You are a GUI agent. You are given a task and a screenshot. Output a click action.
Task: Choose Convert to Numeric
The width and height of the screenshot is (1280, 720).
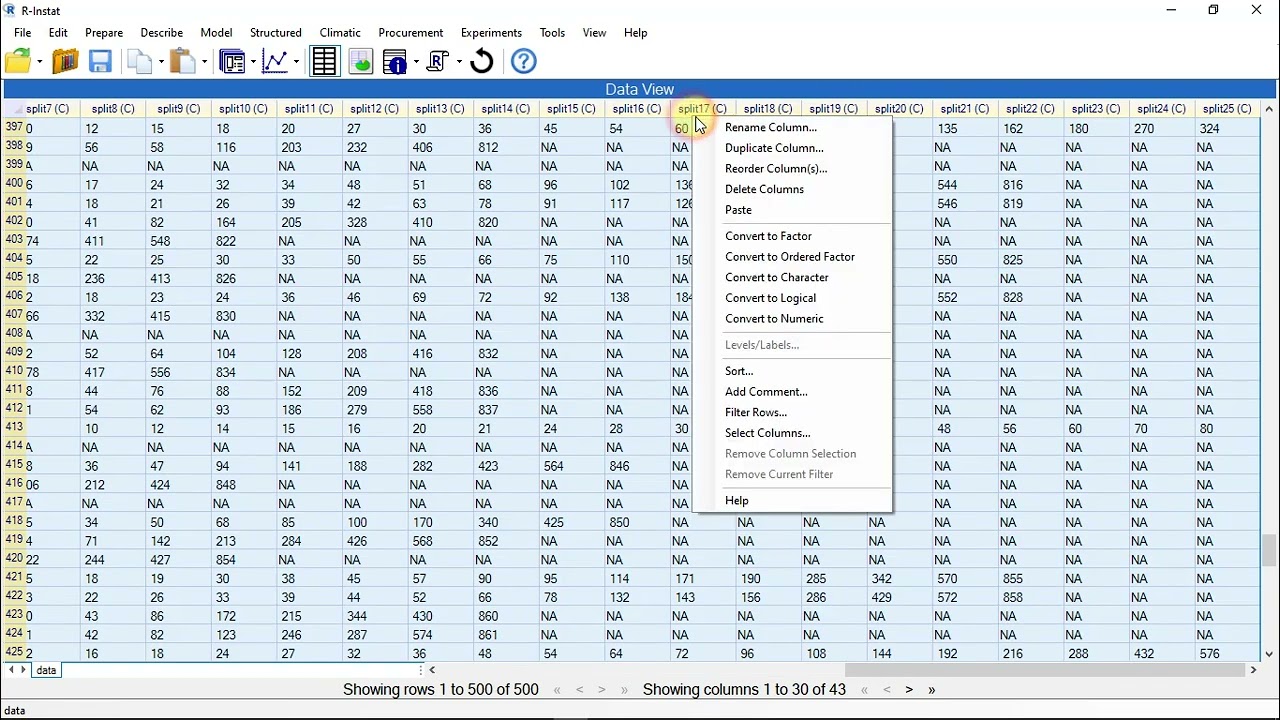(774, 319)
